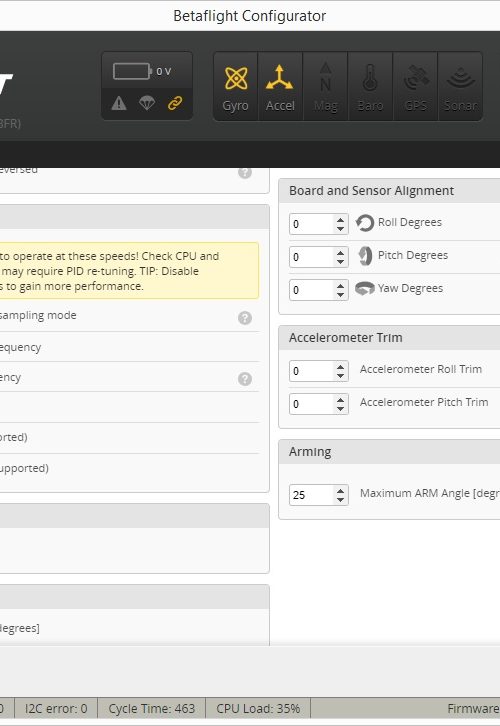Click the Gyro sensor icon
The width and height of the screenshot is (500, 726).
pos(236,87)
